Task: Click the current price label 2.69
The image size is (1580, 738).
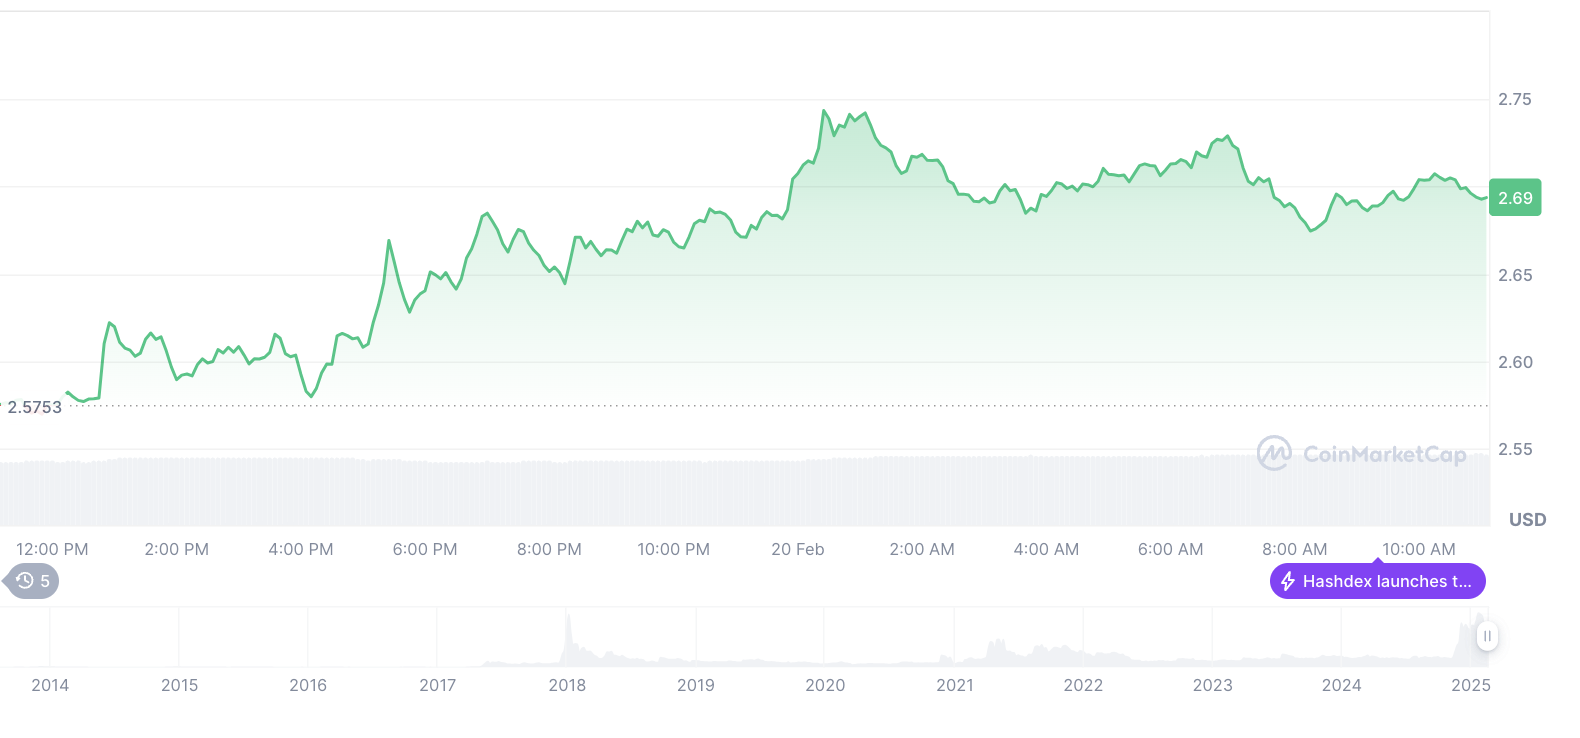Action: [x=1515, y=198]
